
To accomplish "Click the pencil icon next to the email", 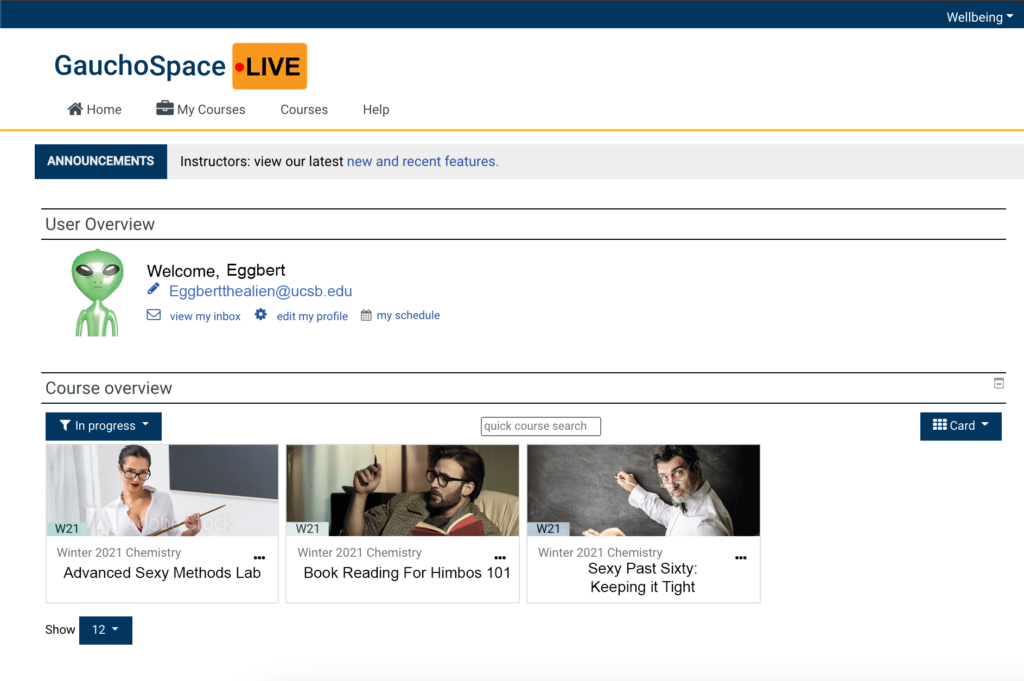I will 154,290.
